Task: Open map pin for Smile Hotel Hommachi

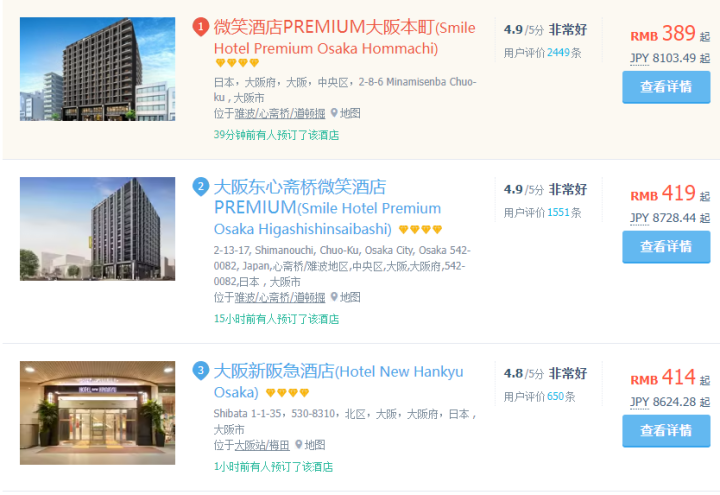Action: point(345,113)
